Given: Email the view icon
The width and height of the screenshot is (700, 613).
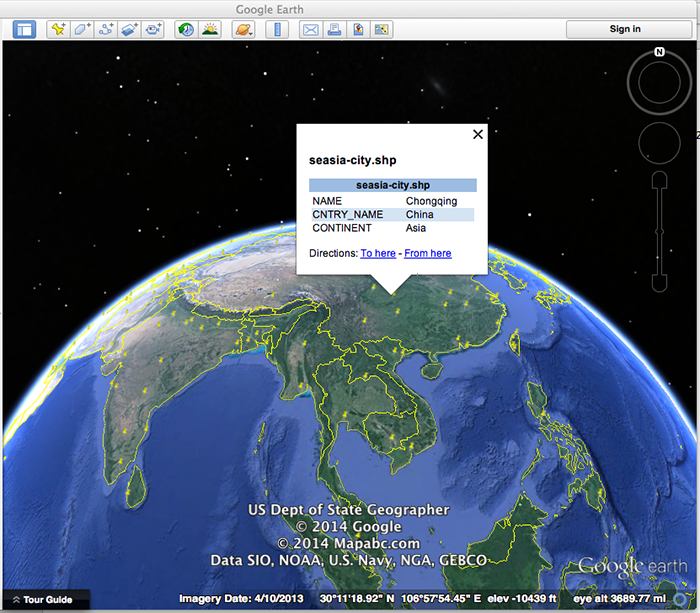Looking at the screenshot, I should click(x=311, y=29).
